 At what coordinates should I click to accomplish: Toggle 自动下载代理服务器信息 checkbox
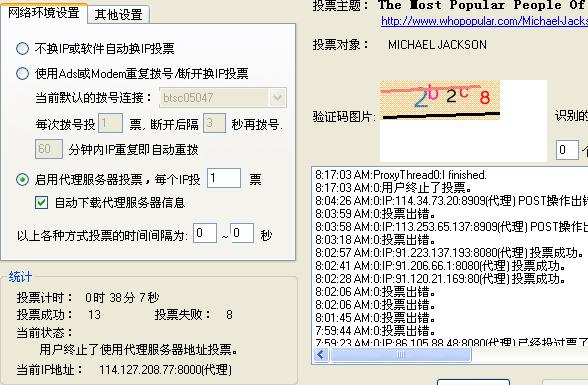click(x=41, y=203)
